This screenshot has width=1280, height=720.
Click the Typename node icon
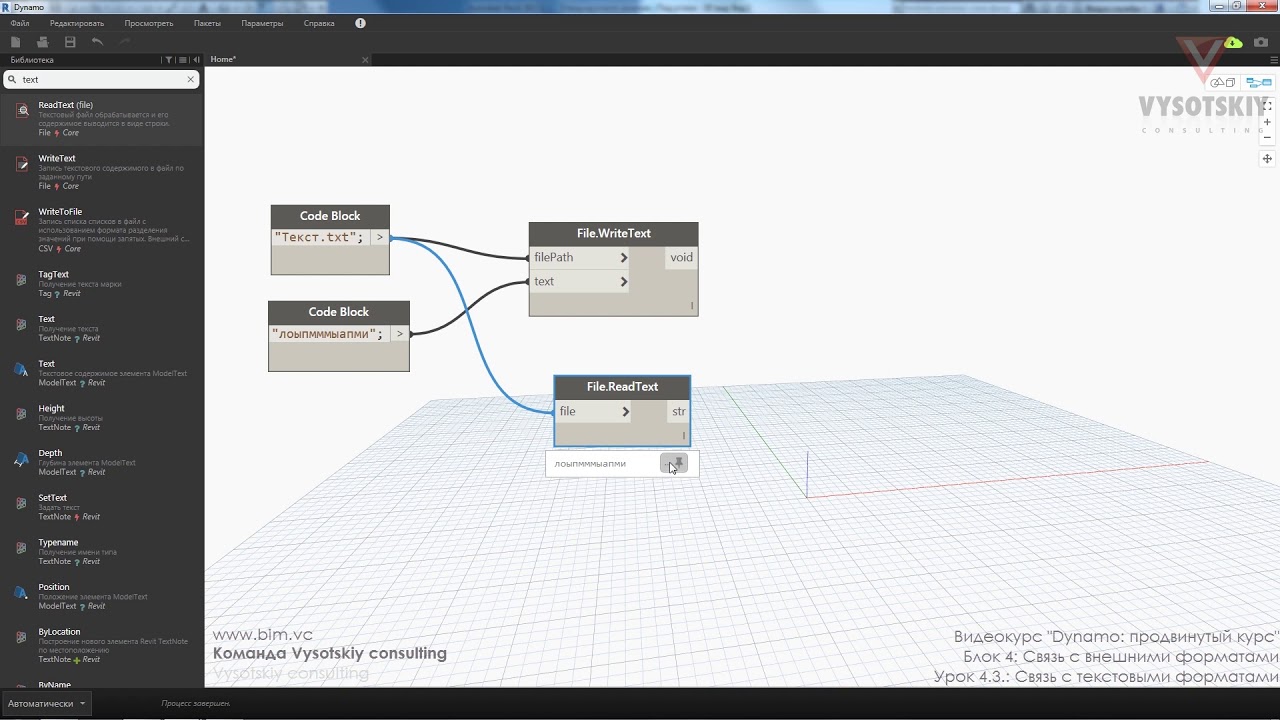pos(21,548)
